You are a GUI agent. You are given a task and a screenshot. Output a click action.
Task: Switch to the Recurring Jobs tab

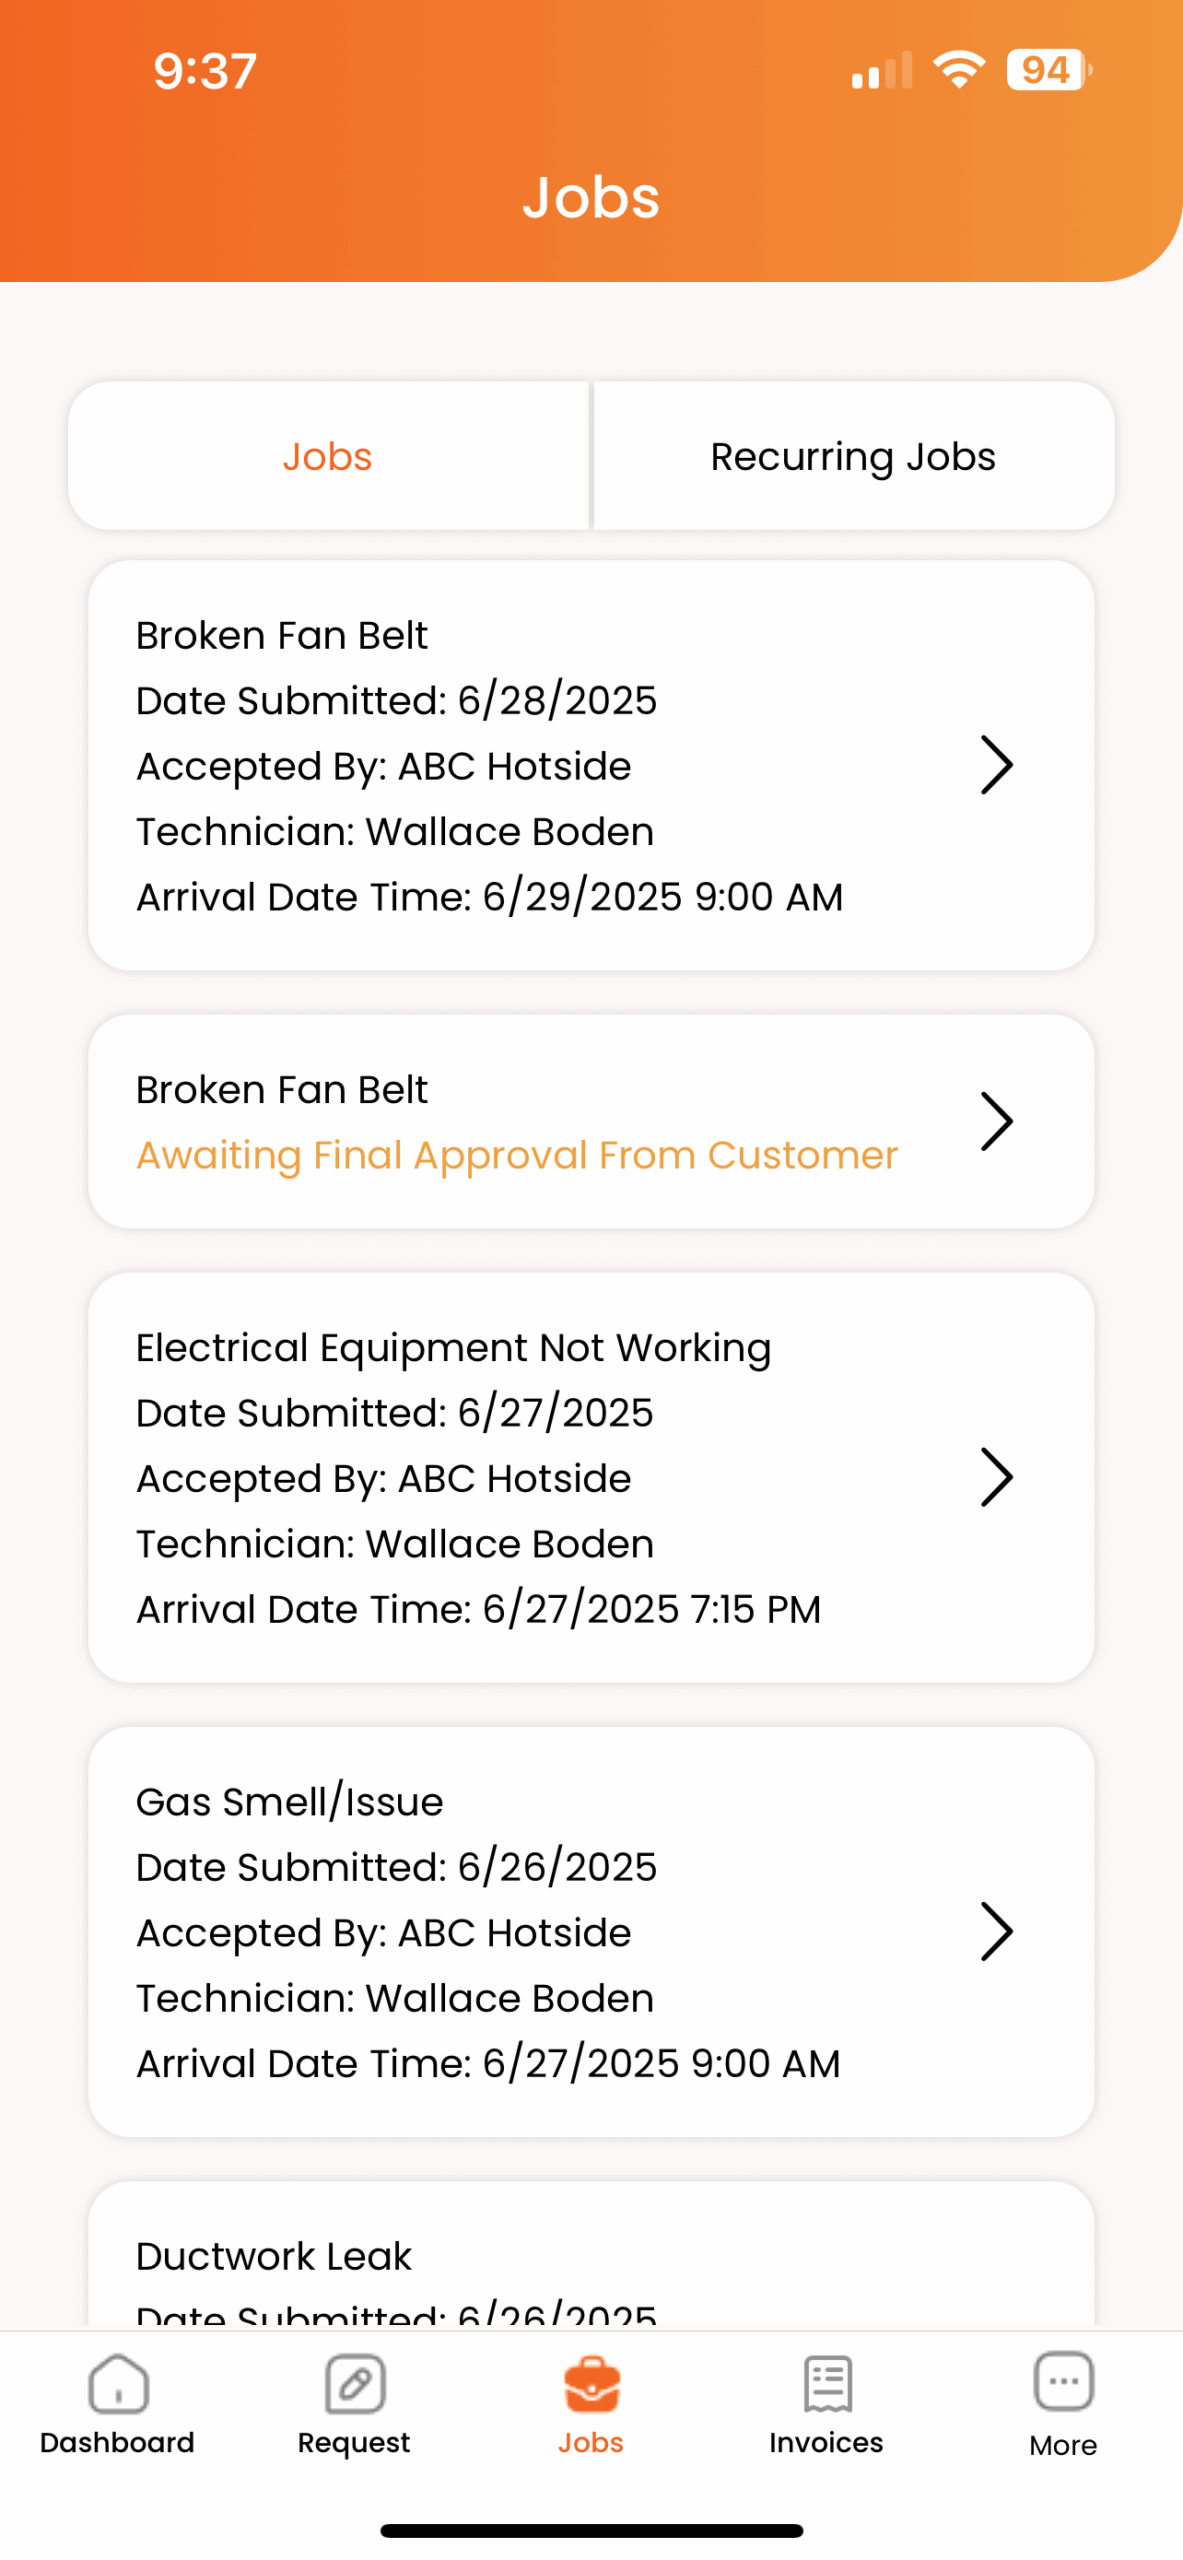(853, 456)
